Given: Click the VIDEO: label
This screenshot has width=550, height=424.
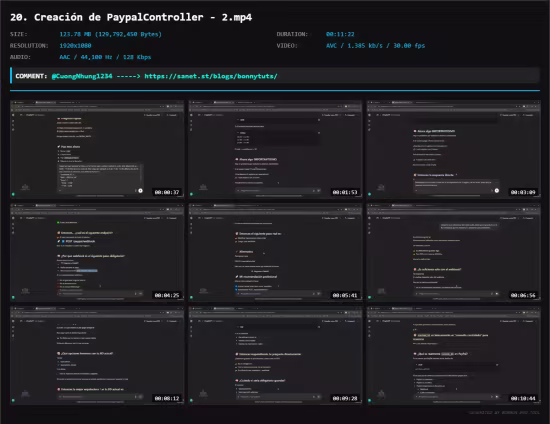Looking at the screenshot, I should (287, 46).
